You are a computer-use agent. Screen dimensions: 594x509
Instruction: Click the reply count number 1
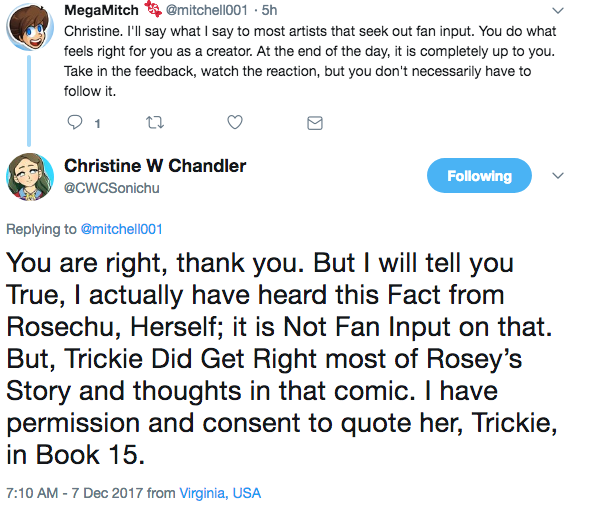click(x=97, y=123)
